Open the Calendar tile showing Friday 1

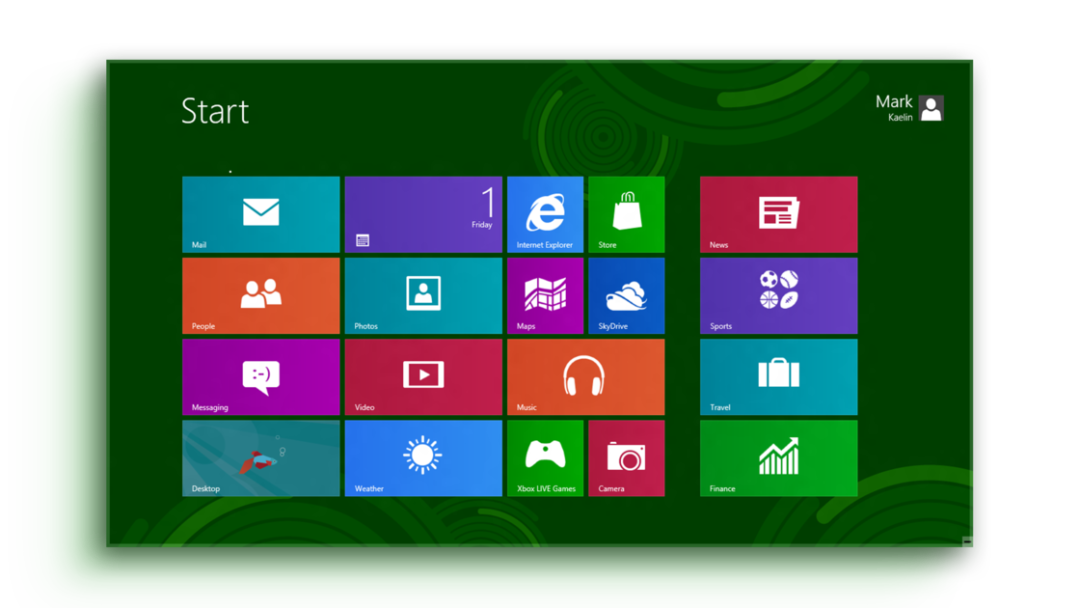tap(423, 214)
